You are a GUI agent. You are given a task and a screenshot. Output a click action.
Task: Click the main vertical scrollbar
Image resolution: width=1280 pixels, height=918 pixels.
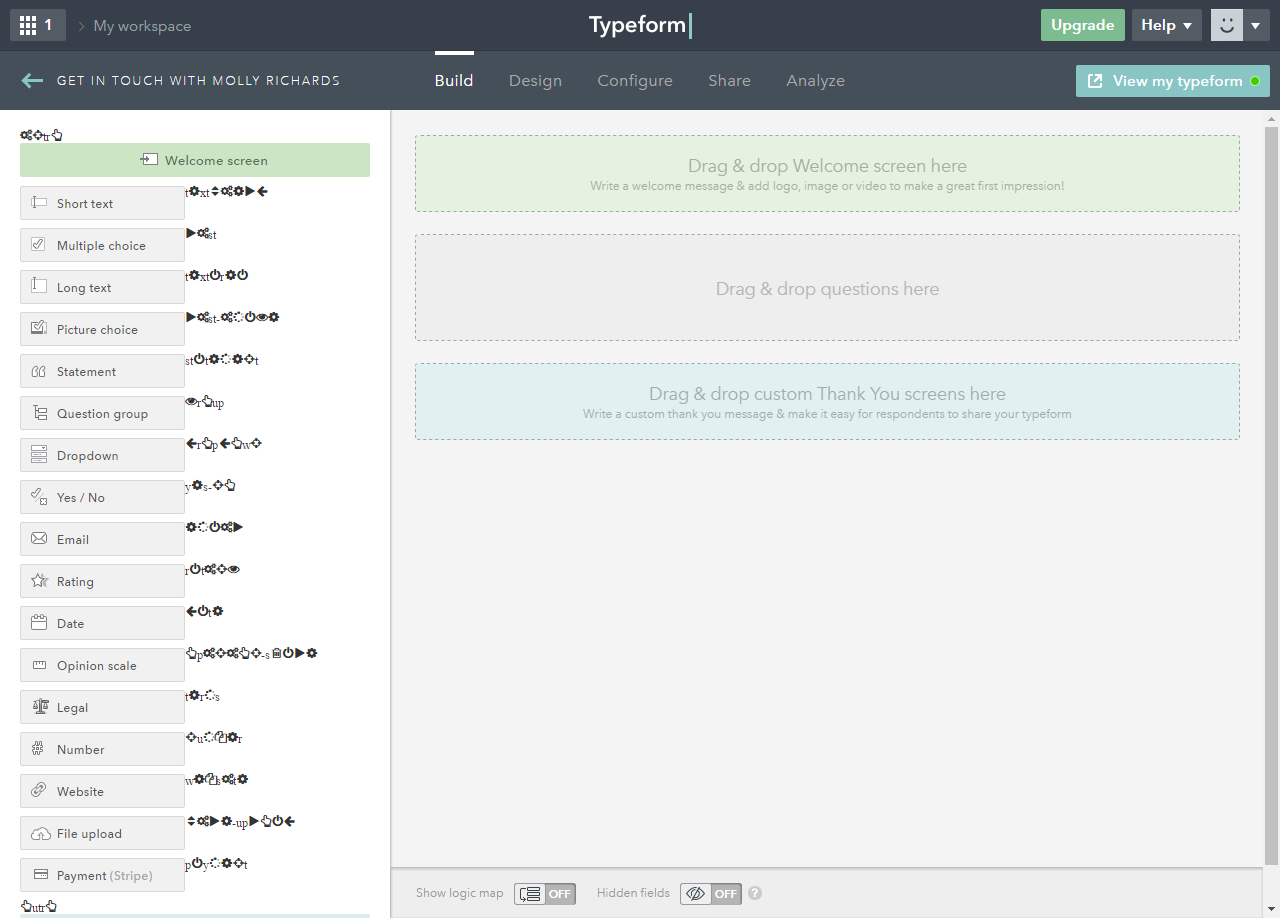click(1272, 495)
